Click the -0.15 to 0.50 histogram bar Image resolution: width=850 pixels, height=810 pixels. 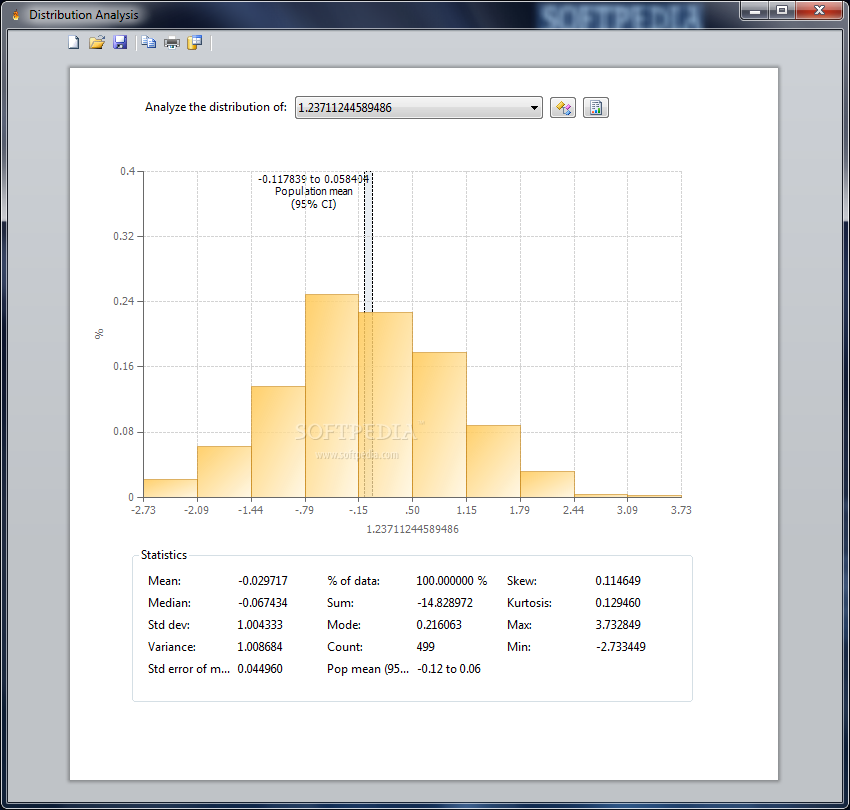(385, 404)
